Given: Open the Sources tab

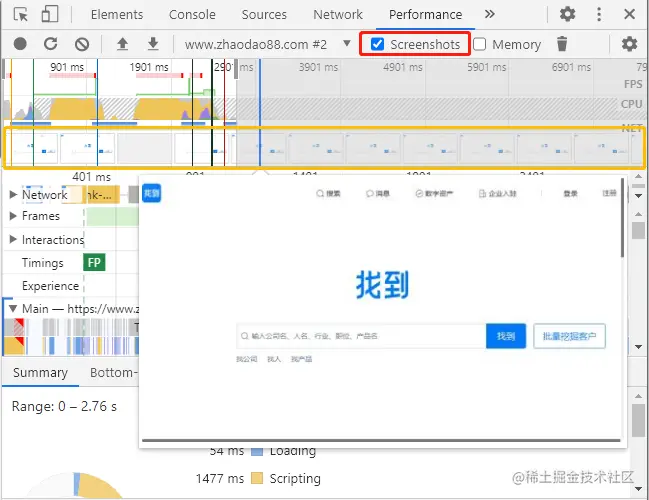Looking at the screenshot, I should click(x=264, y=14).
